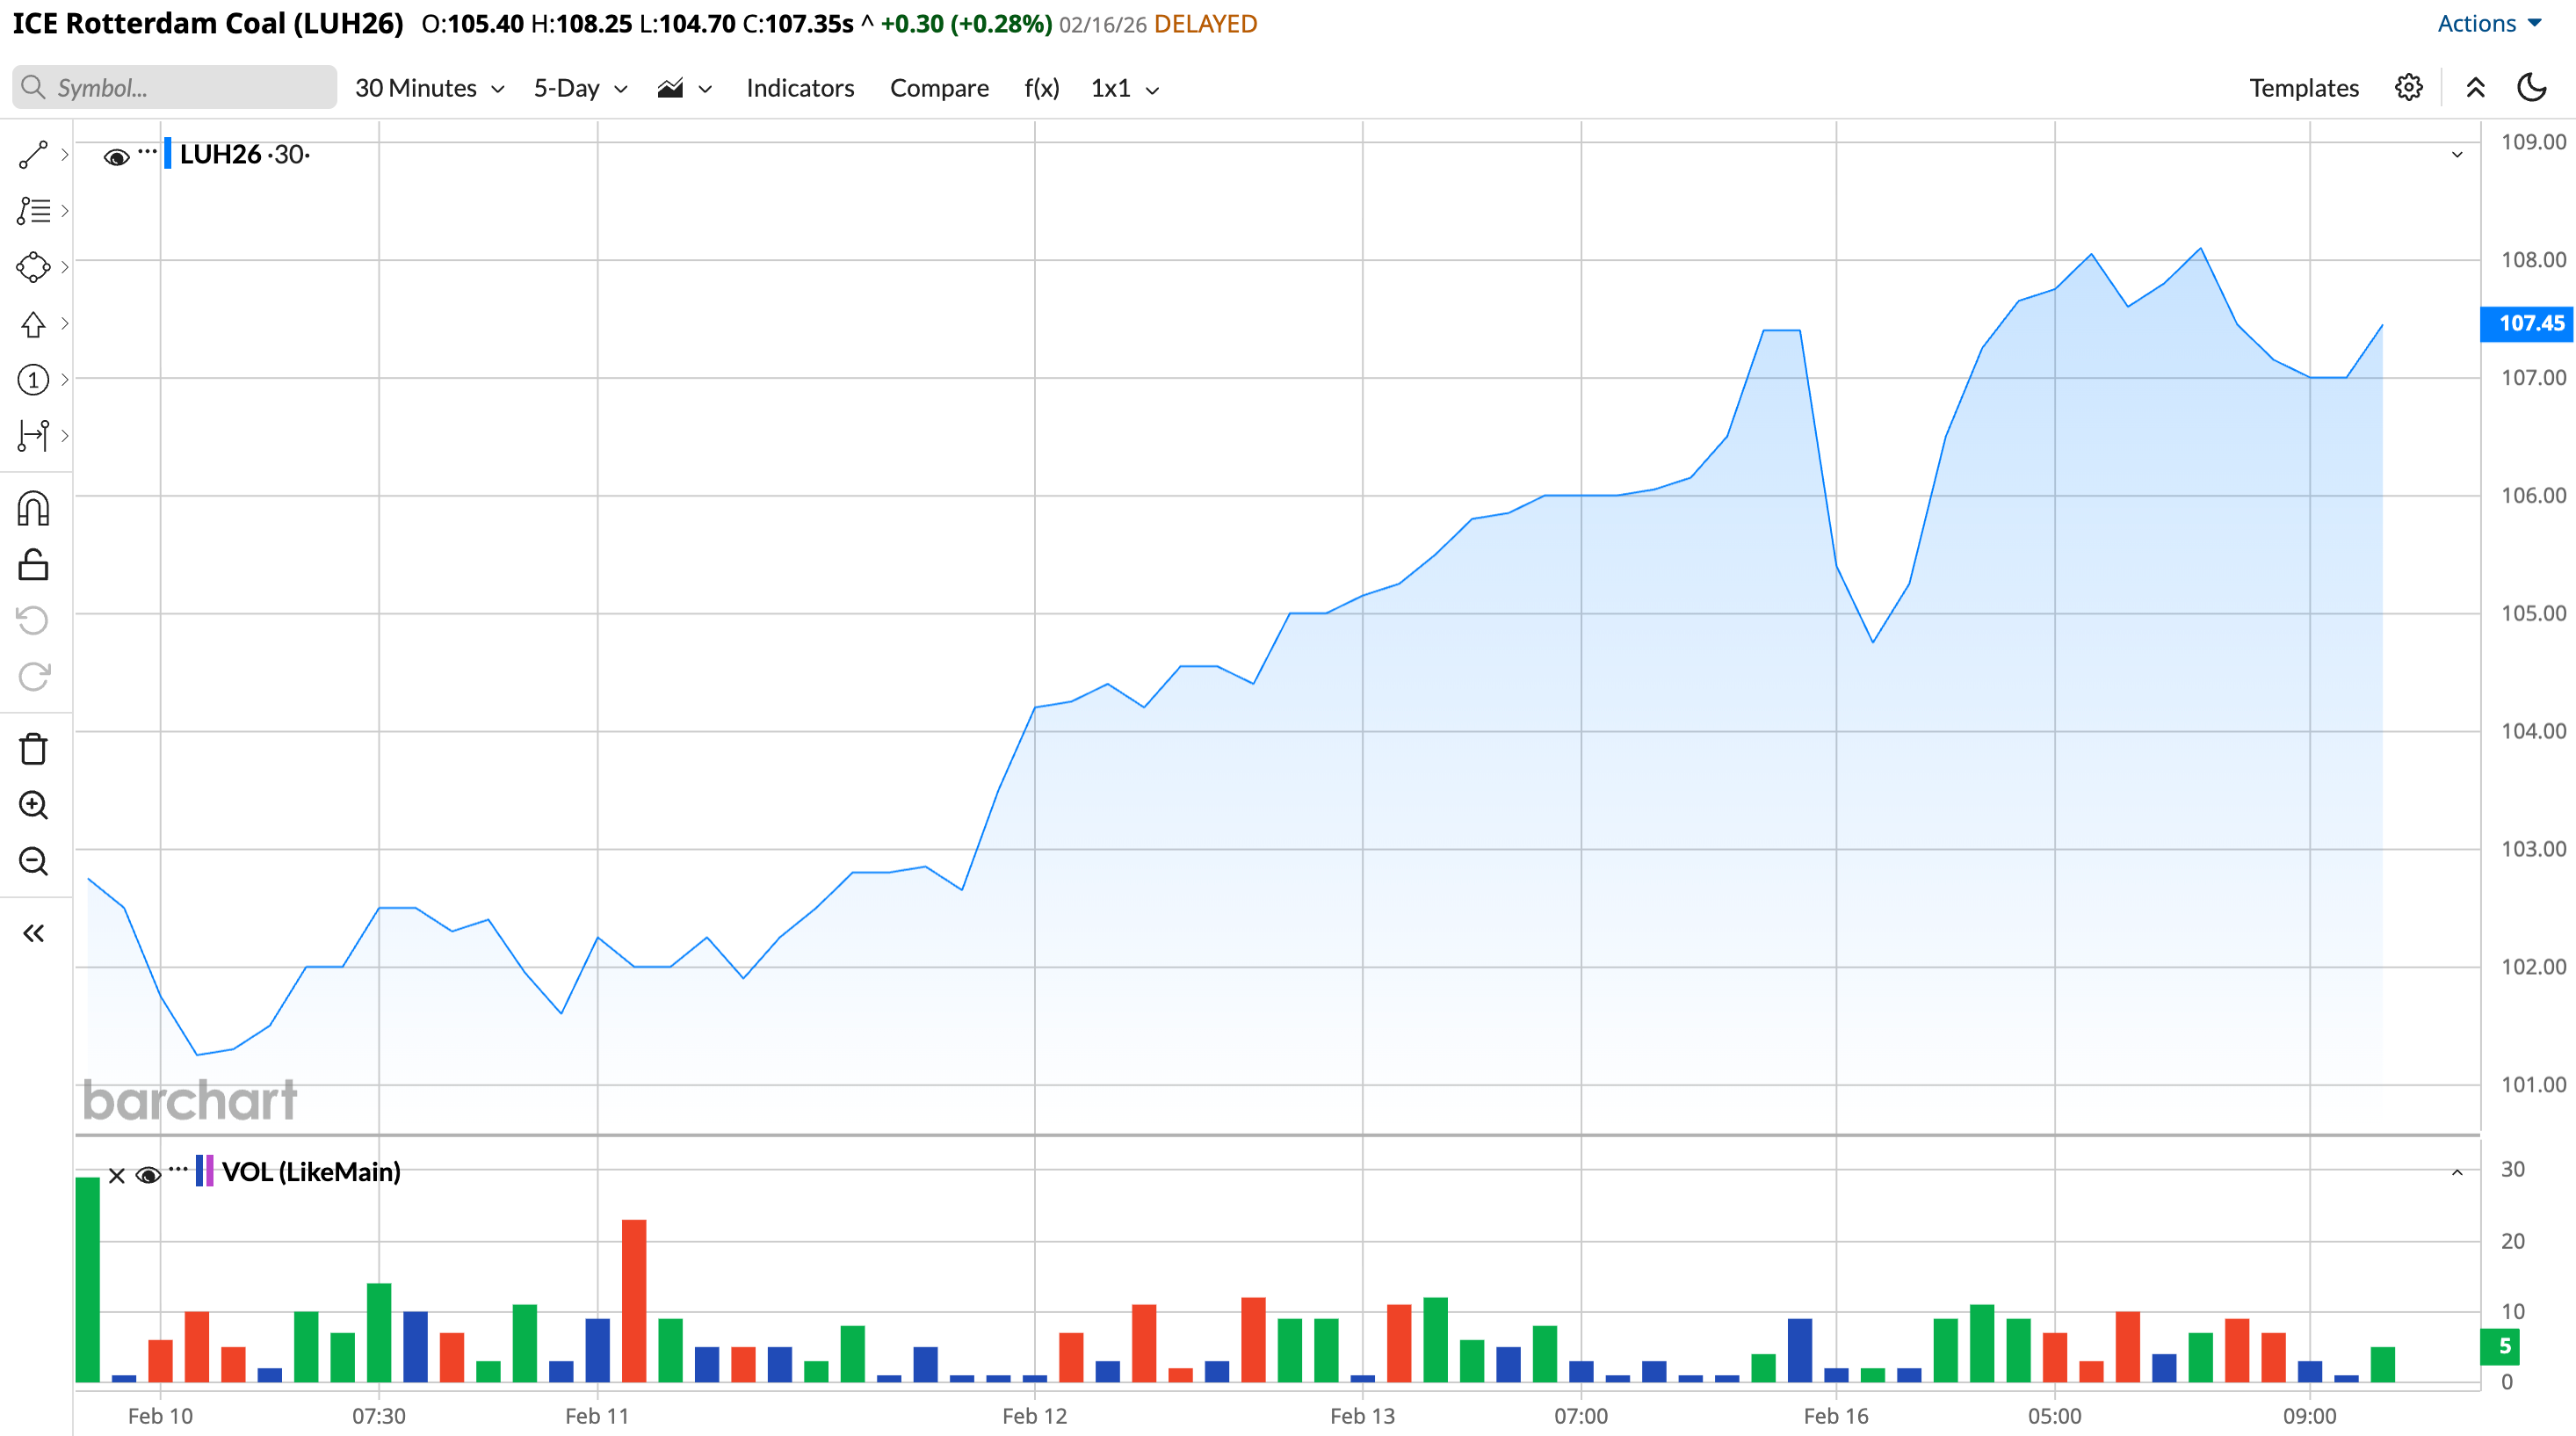Click the LUH26 blue color swatch
The height and width of the screenshot is (1436, 2576).
point(167,154)
